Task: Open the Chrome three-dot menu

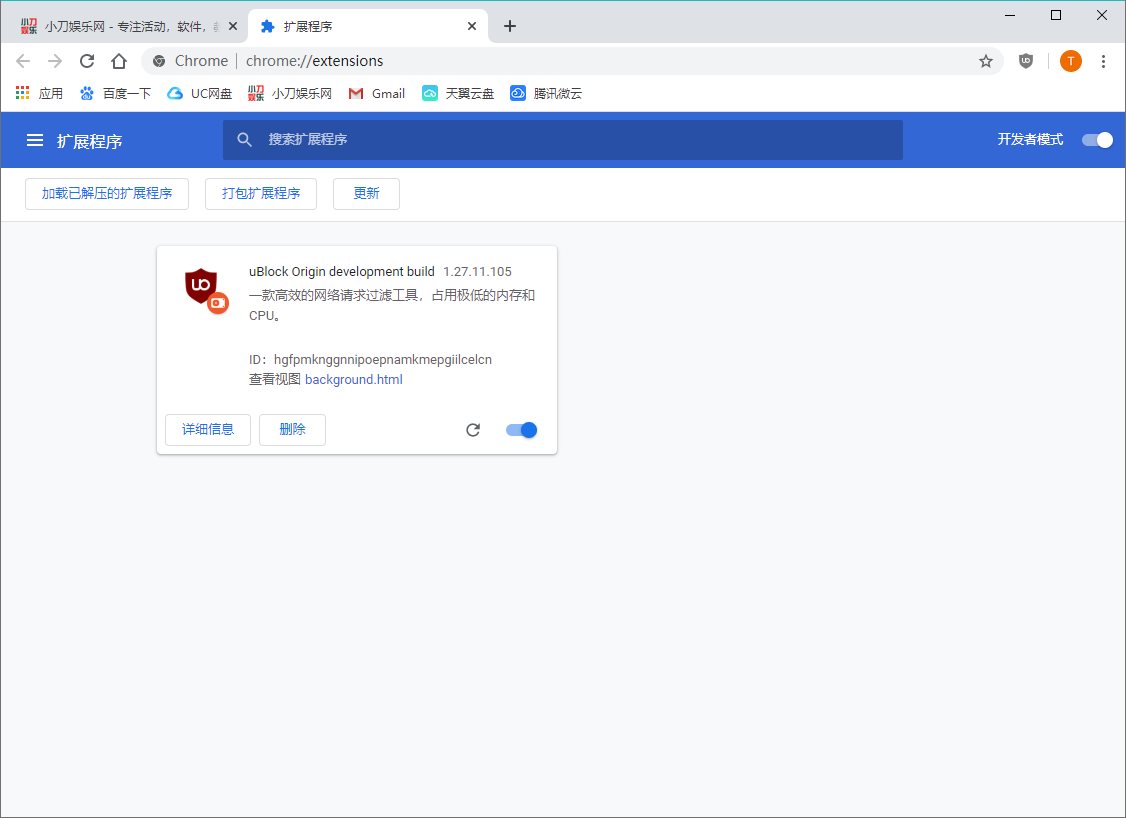Action: (1103, 61)
